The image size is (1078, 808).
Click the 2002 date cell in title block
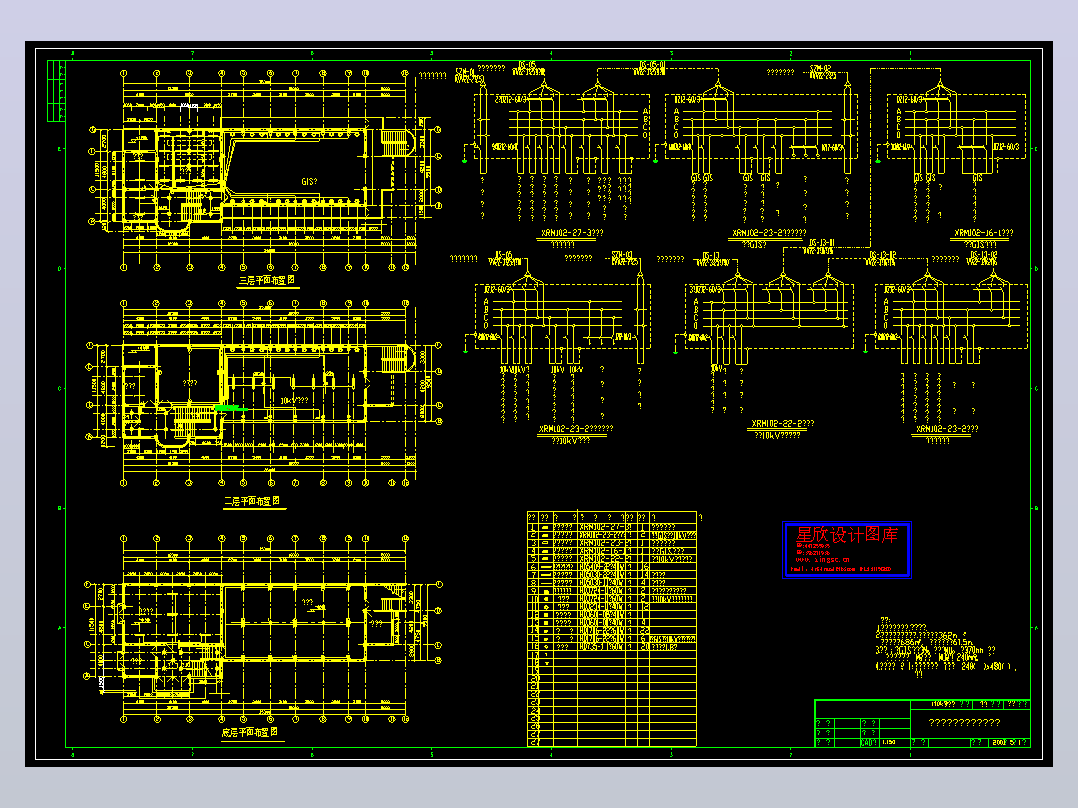[x=1009, y=743]
